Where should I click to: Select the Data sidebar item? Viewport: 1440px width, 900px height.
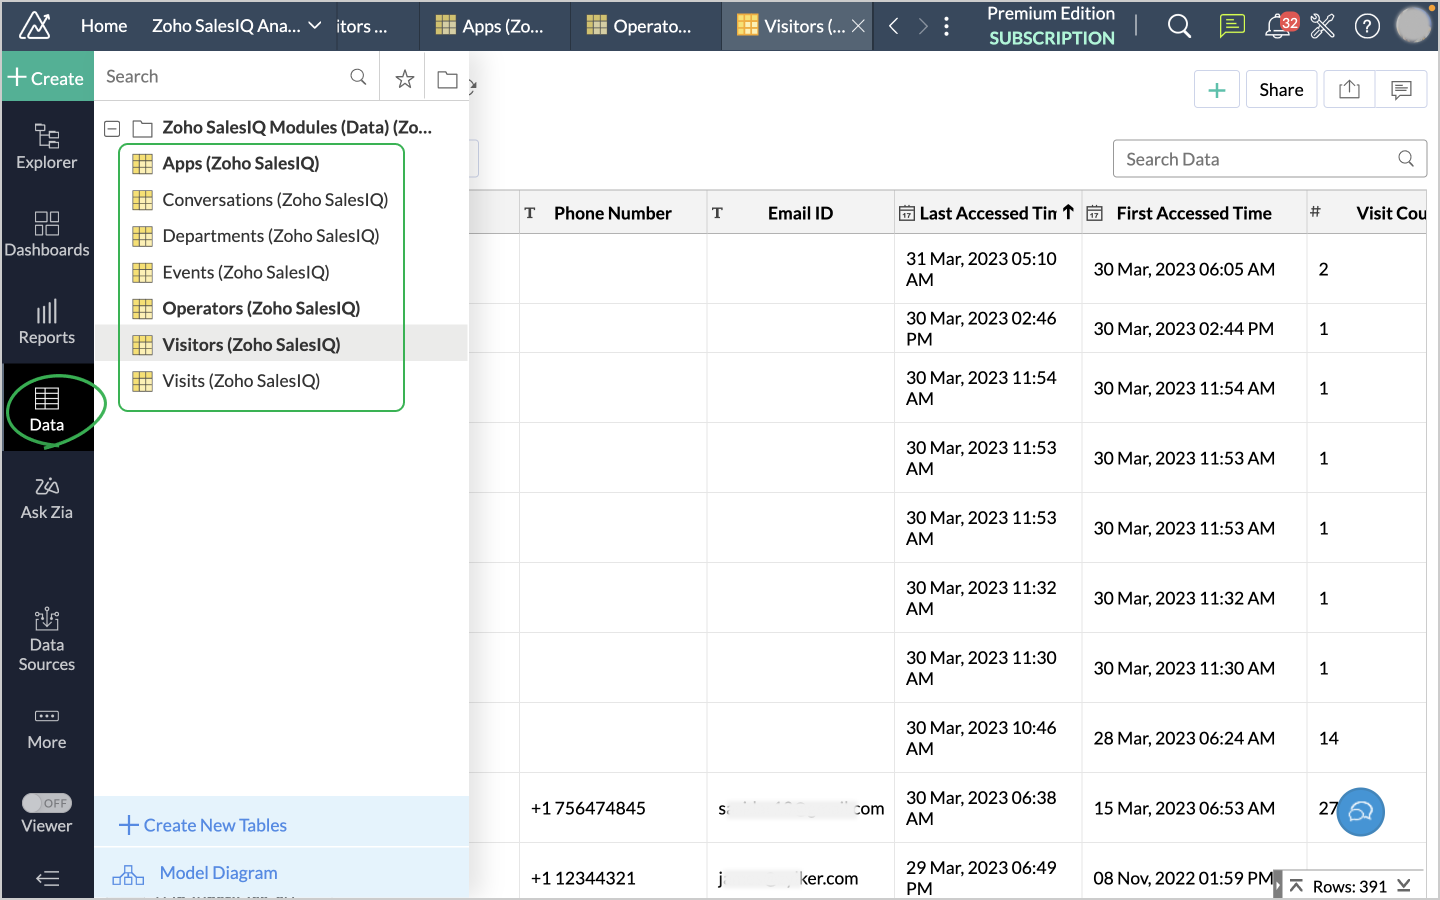tap(47, 408)
